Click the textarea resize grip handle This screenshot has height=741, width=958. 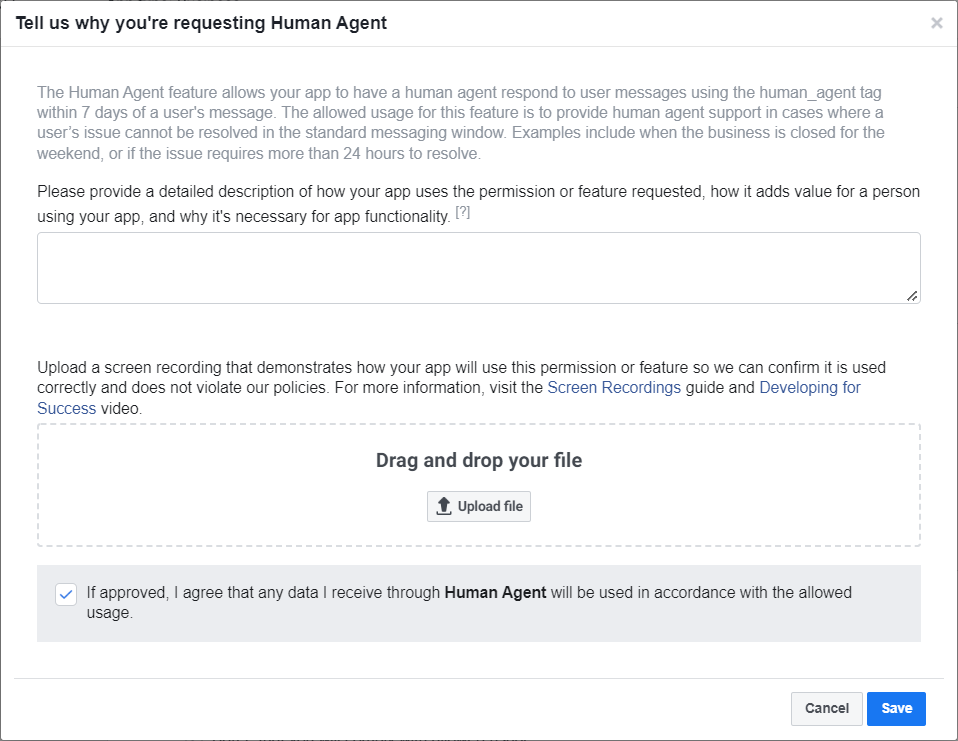(911, 294)
